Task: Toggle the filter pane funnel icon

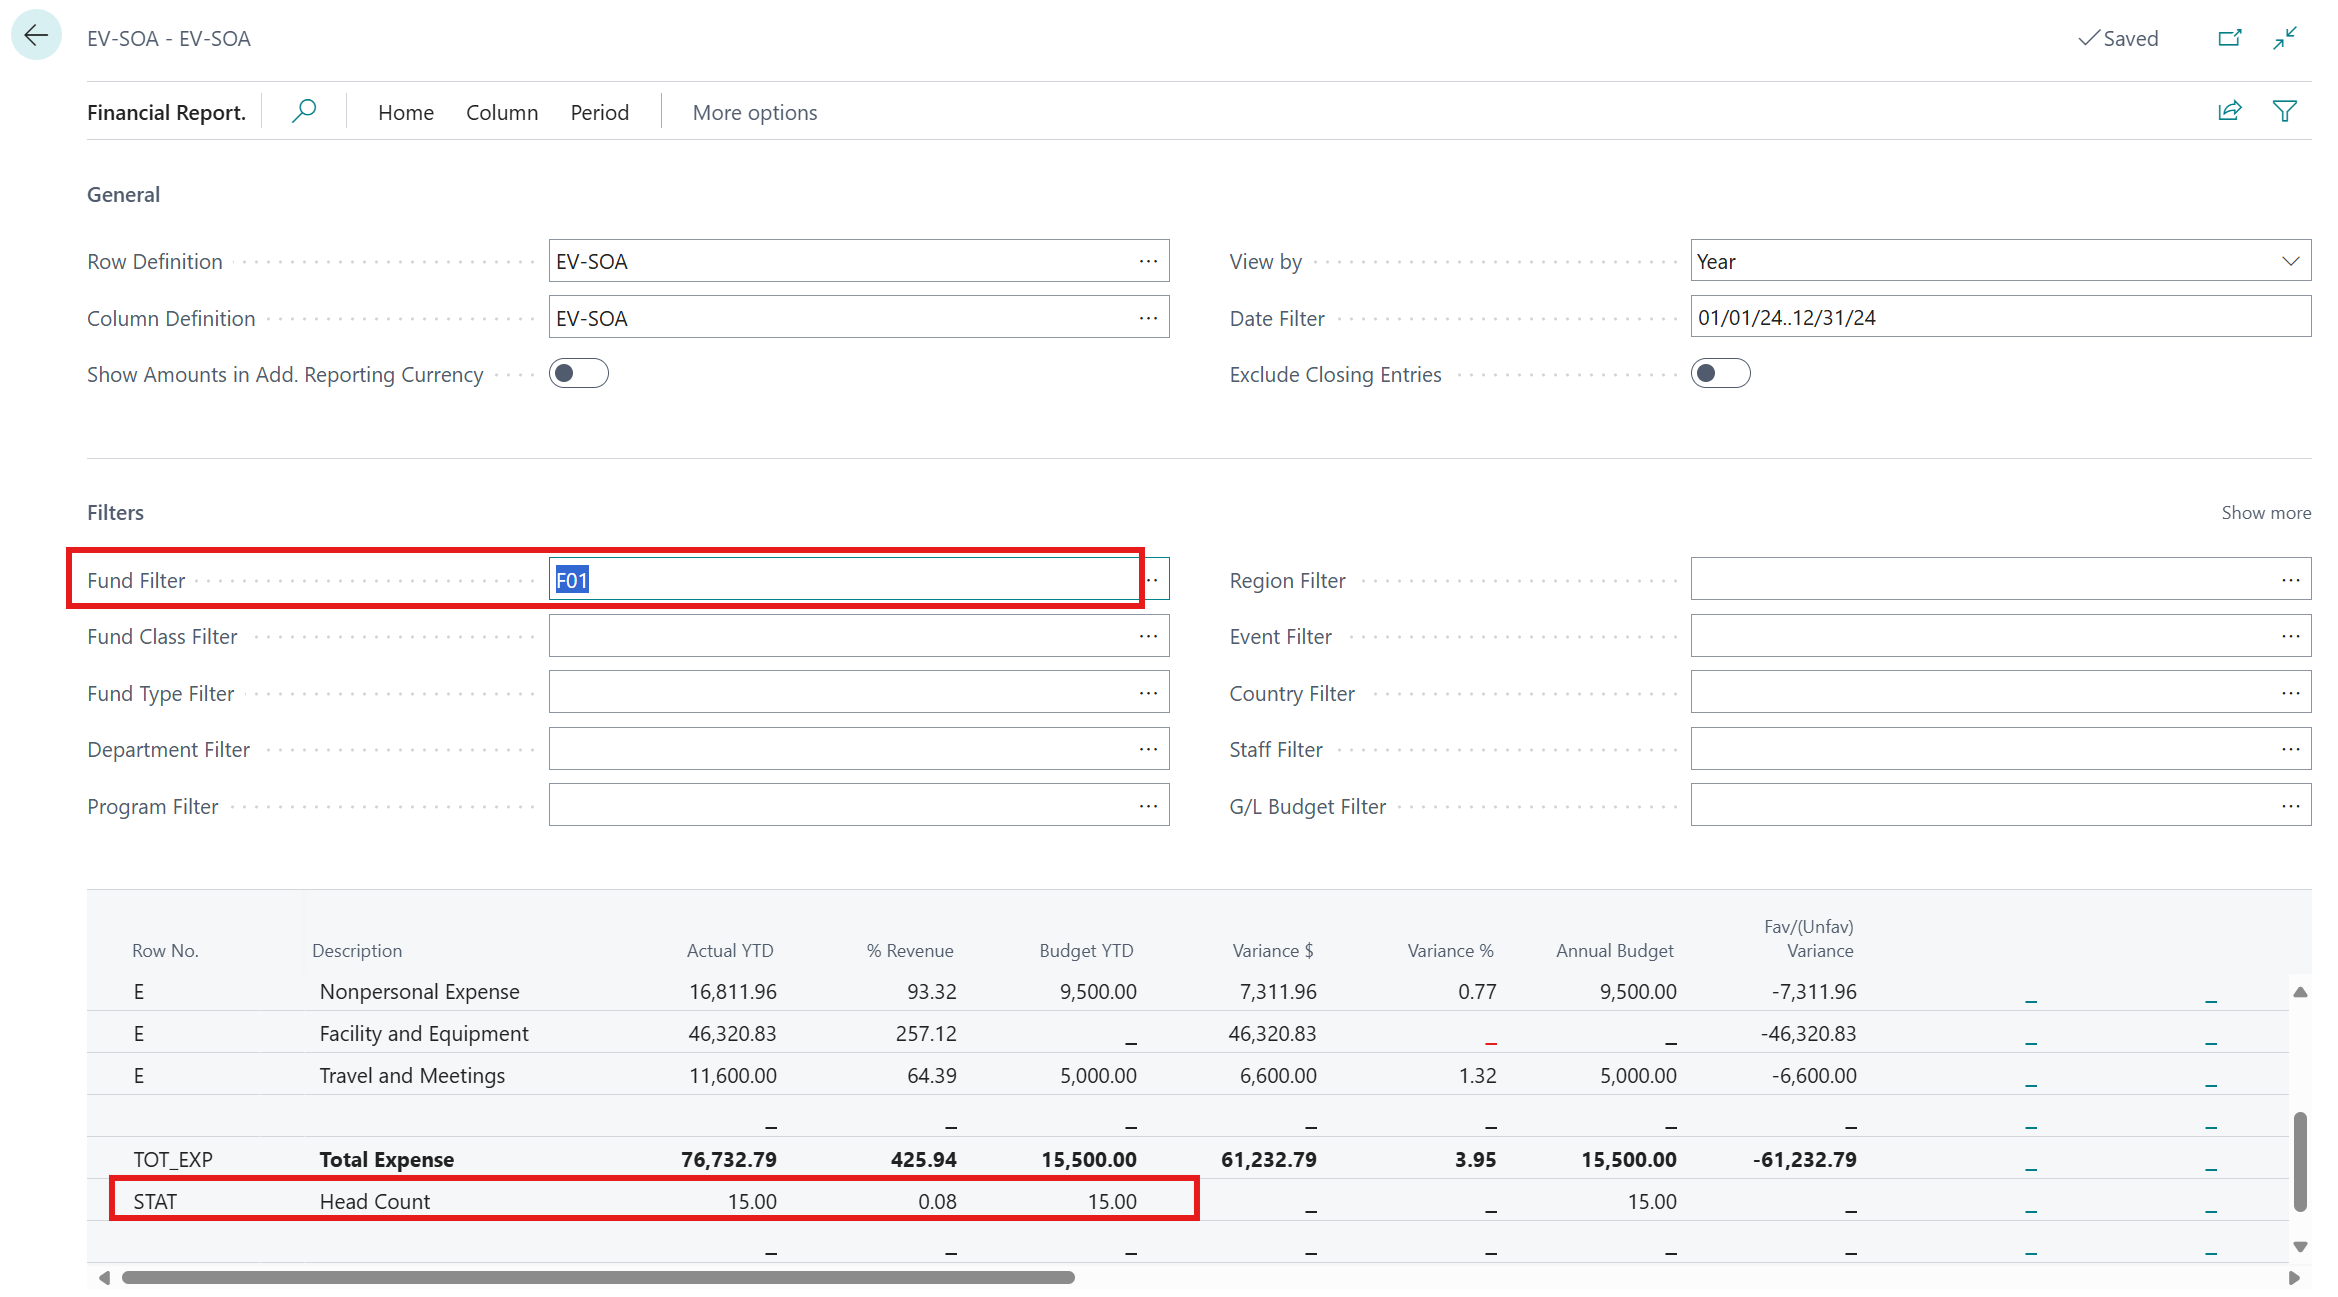Action: (x=2285, y=111)
